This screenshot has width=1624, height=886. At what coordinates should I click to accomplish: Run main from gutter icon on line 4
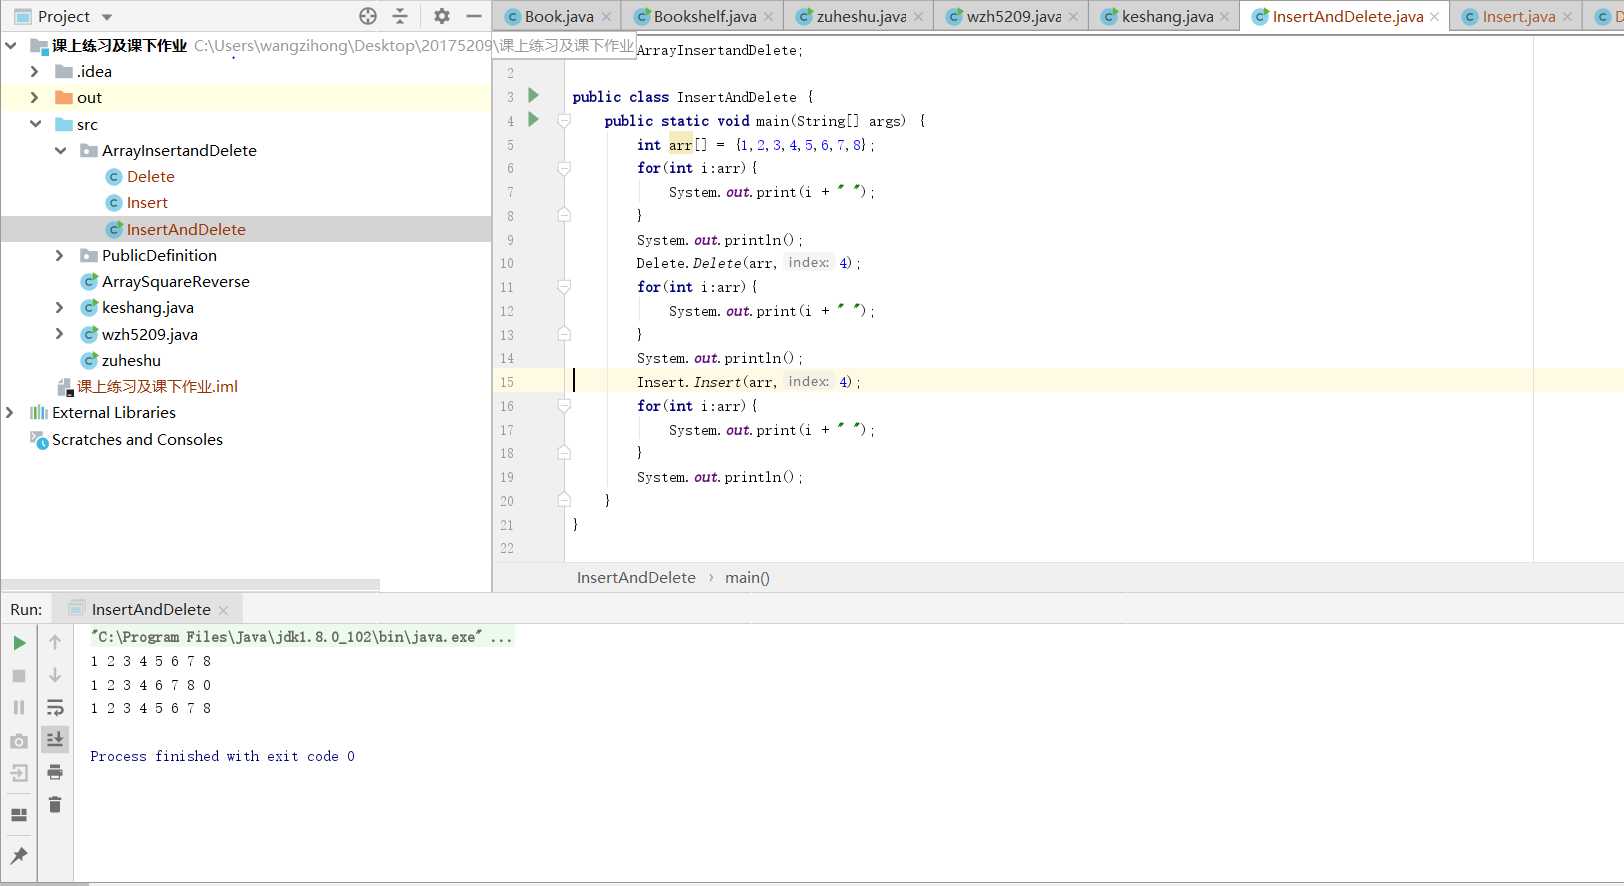coord(533,119)
